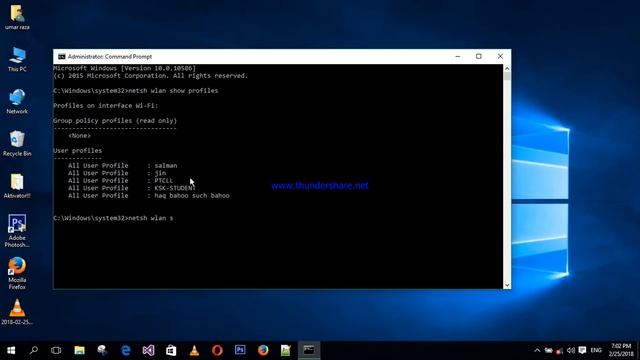Click 'netsh wlan show profiles' command line

pyautogui.click(x=136, y=91)
